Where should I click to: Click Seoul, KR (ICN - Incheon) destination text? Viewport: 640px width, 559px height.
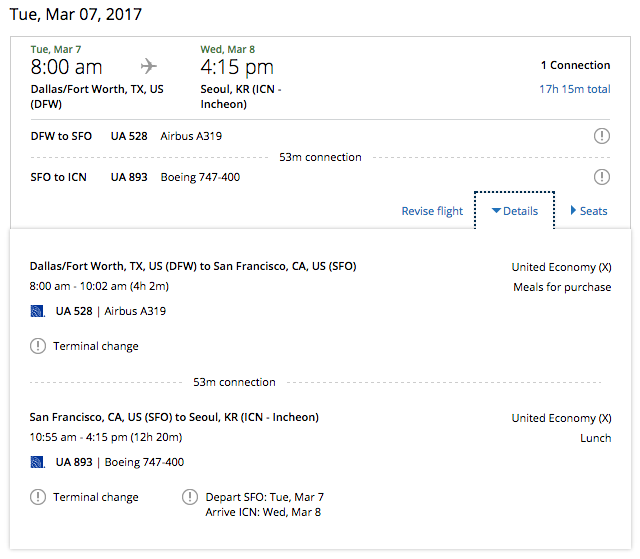(x=241, y=97)
